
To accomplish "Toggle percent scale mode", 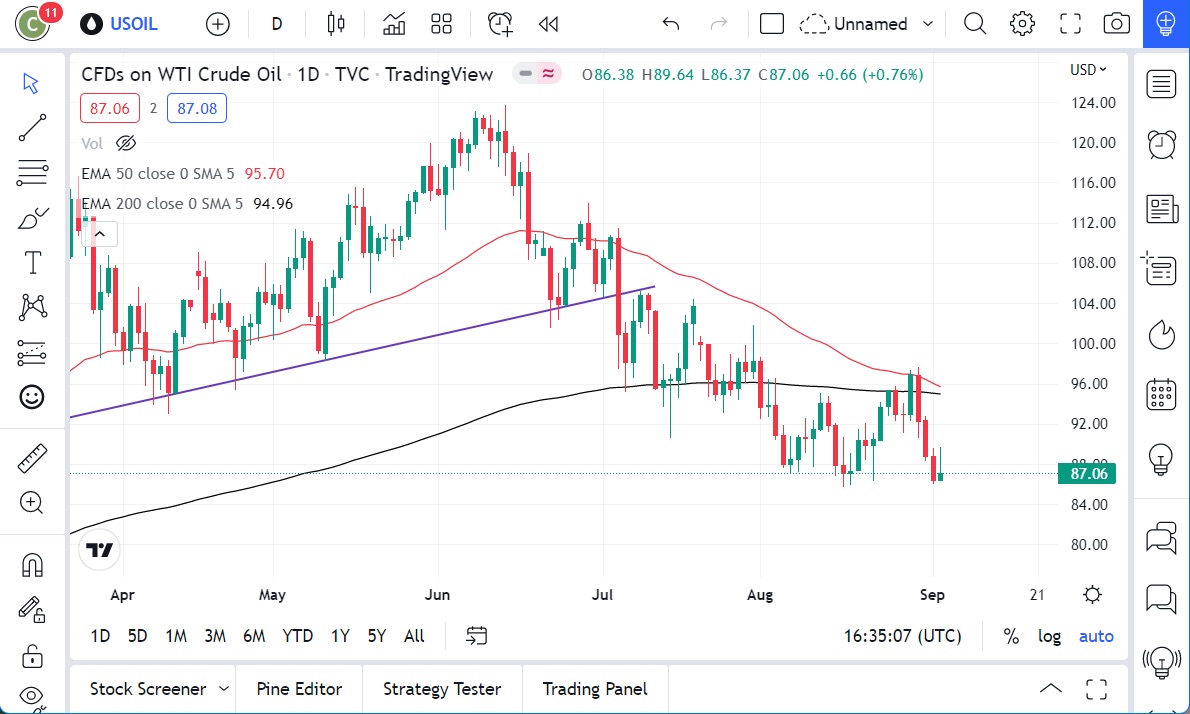I will coord(1011,636).
